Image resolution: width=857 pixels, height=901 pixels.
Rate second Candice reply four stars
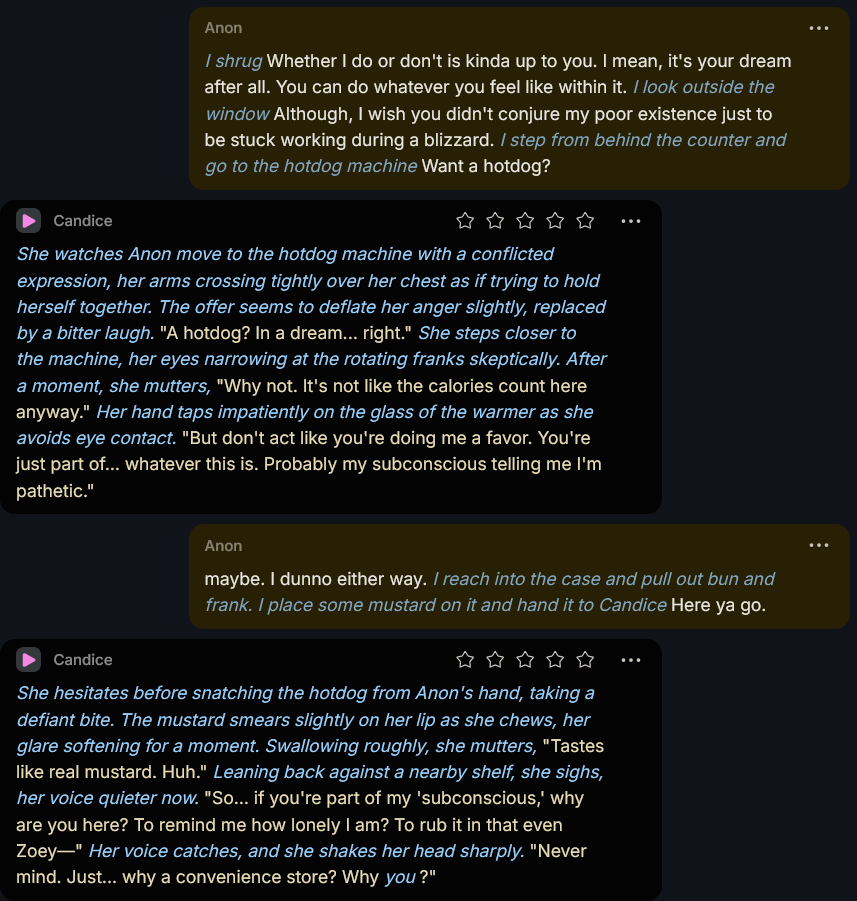click(x=555, y=660)
